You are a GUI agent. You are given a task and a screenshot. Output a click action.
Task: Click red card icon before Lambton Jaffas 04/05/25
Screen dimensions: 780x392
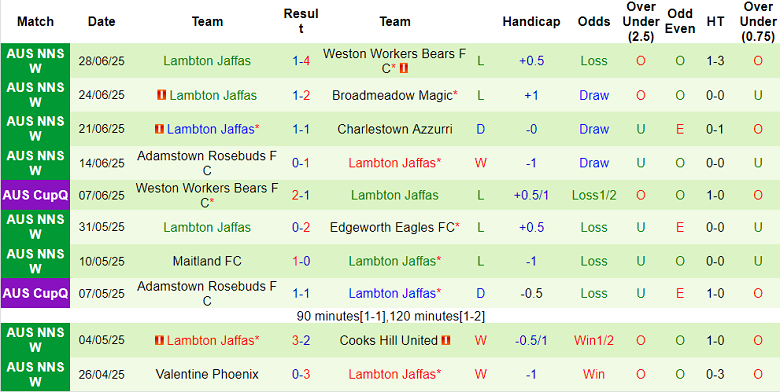point(159,341)
